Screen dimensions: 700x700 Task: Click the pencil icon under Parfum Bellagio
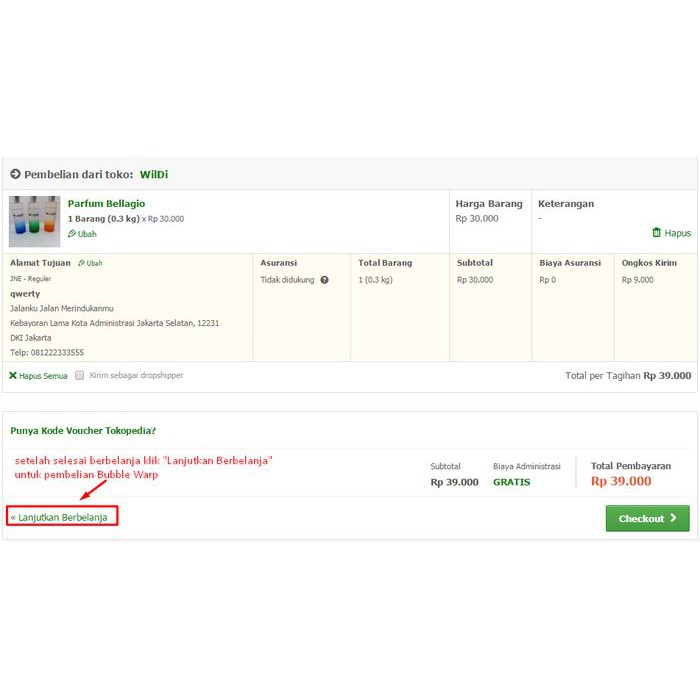click(x=72, y=234)
